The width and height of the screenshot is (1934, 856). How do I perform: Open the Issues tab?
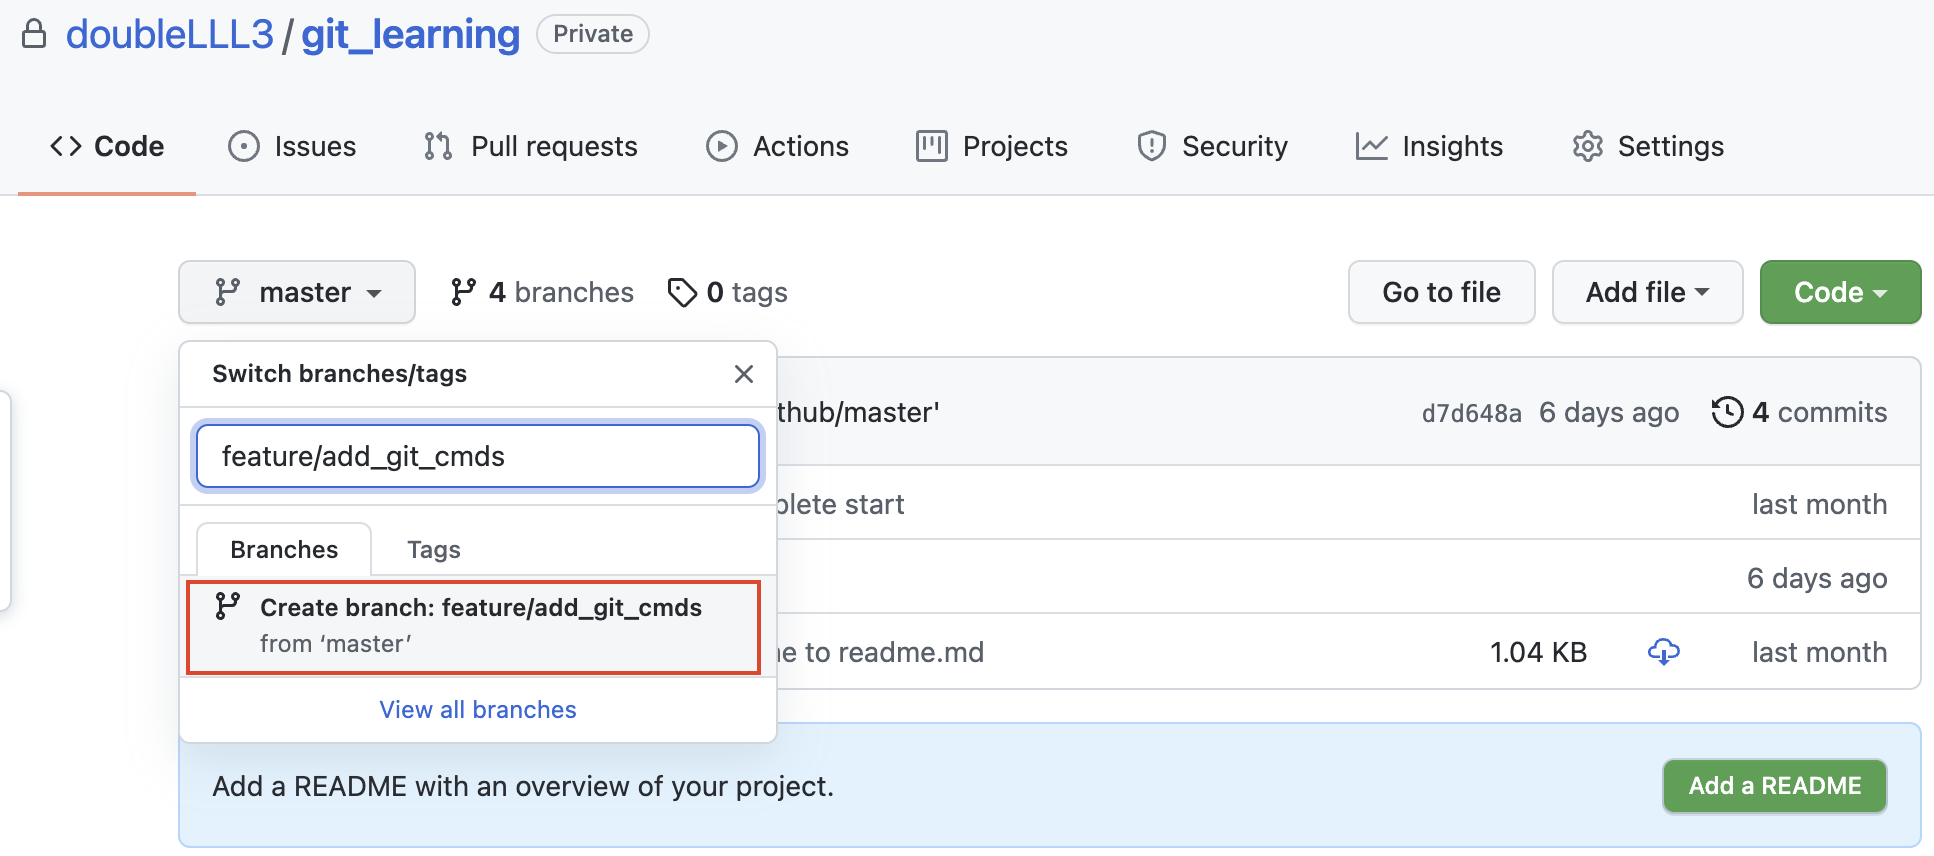292,146
